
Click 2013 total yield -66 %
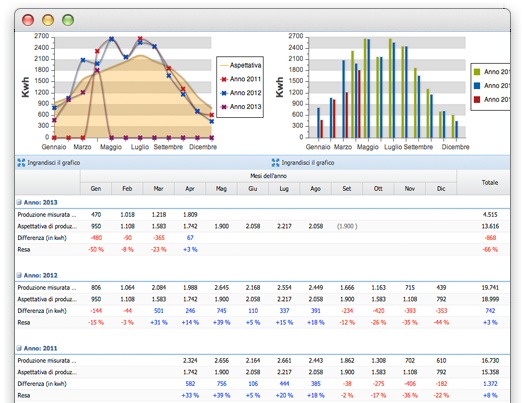point(490,250)
